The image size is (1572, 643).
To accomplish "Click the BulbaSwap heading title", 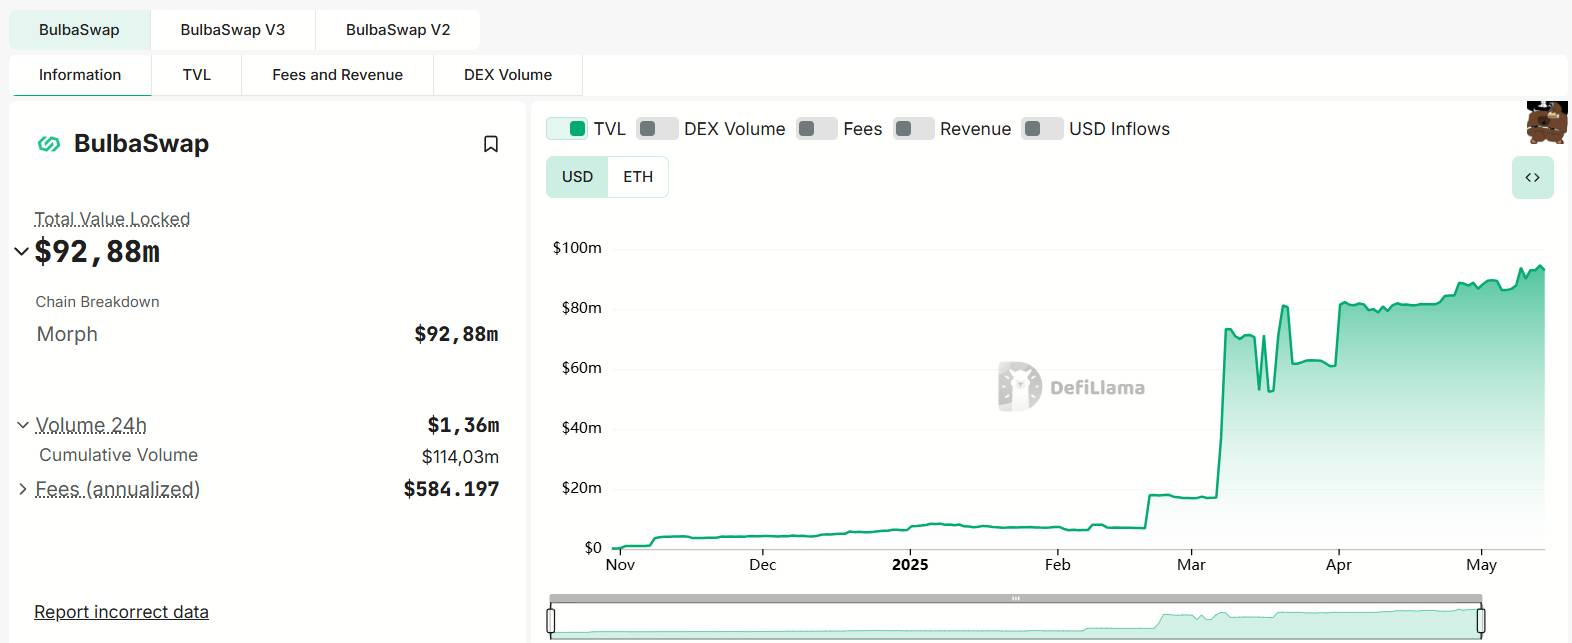I will click(x=141, y=144).
